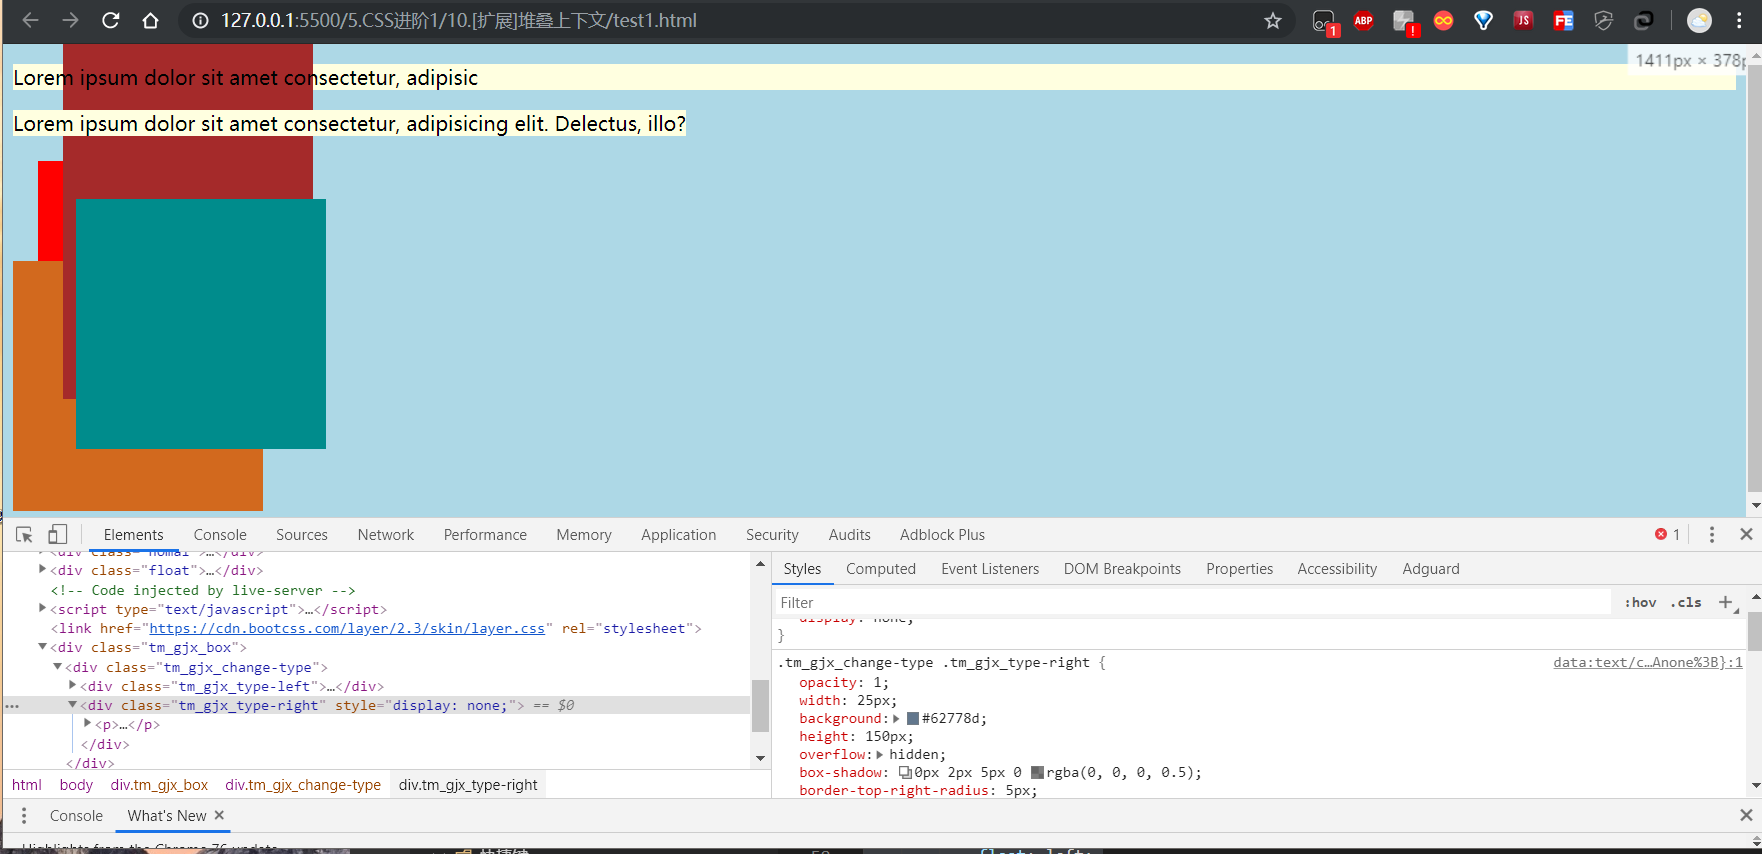This screenshot has height=854, width=1762.
Task: Open the extension icon with red badge 1
Action: click(1325, 22)
